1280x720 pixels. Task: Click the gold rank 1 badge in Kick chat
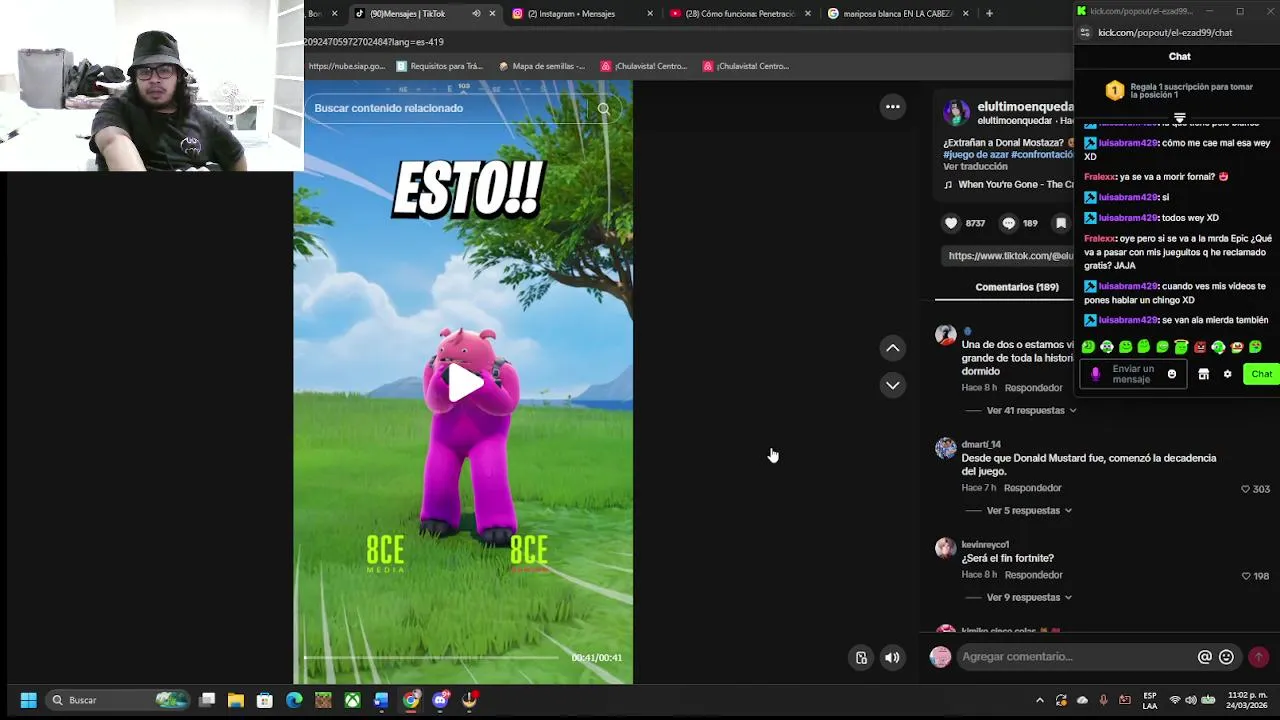point(1114,91)
